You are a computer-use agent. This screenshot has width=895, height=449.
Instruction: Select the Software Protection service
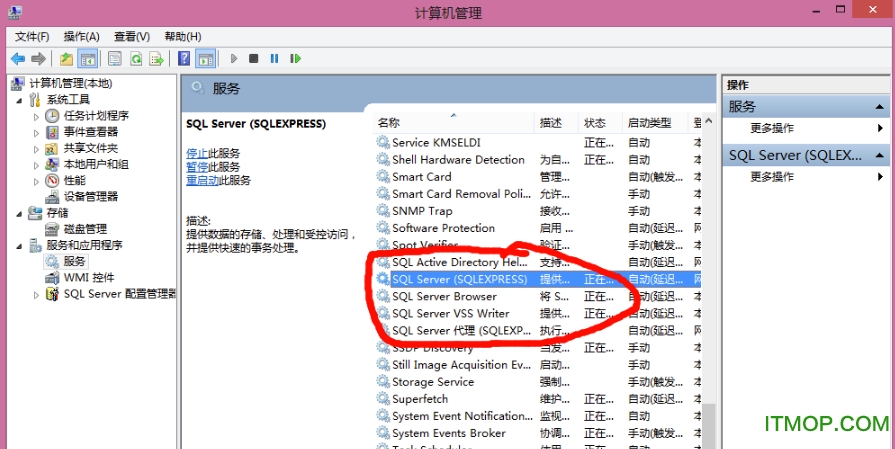click(538, 228)
